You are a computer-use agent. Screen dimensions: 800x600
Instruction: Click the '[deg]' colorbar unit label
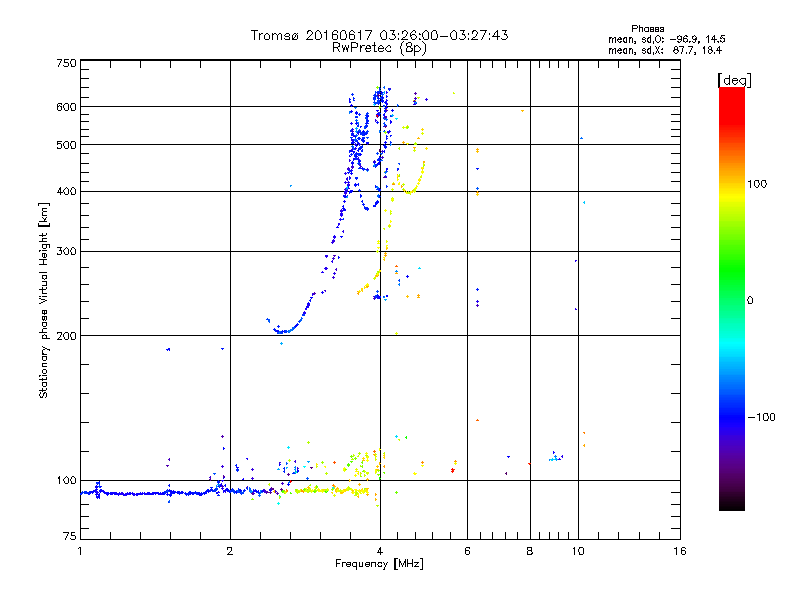[734, 80]
